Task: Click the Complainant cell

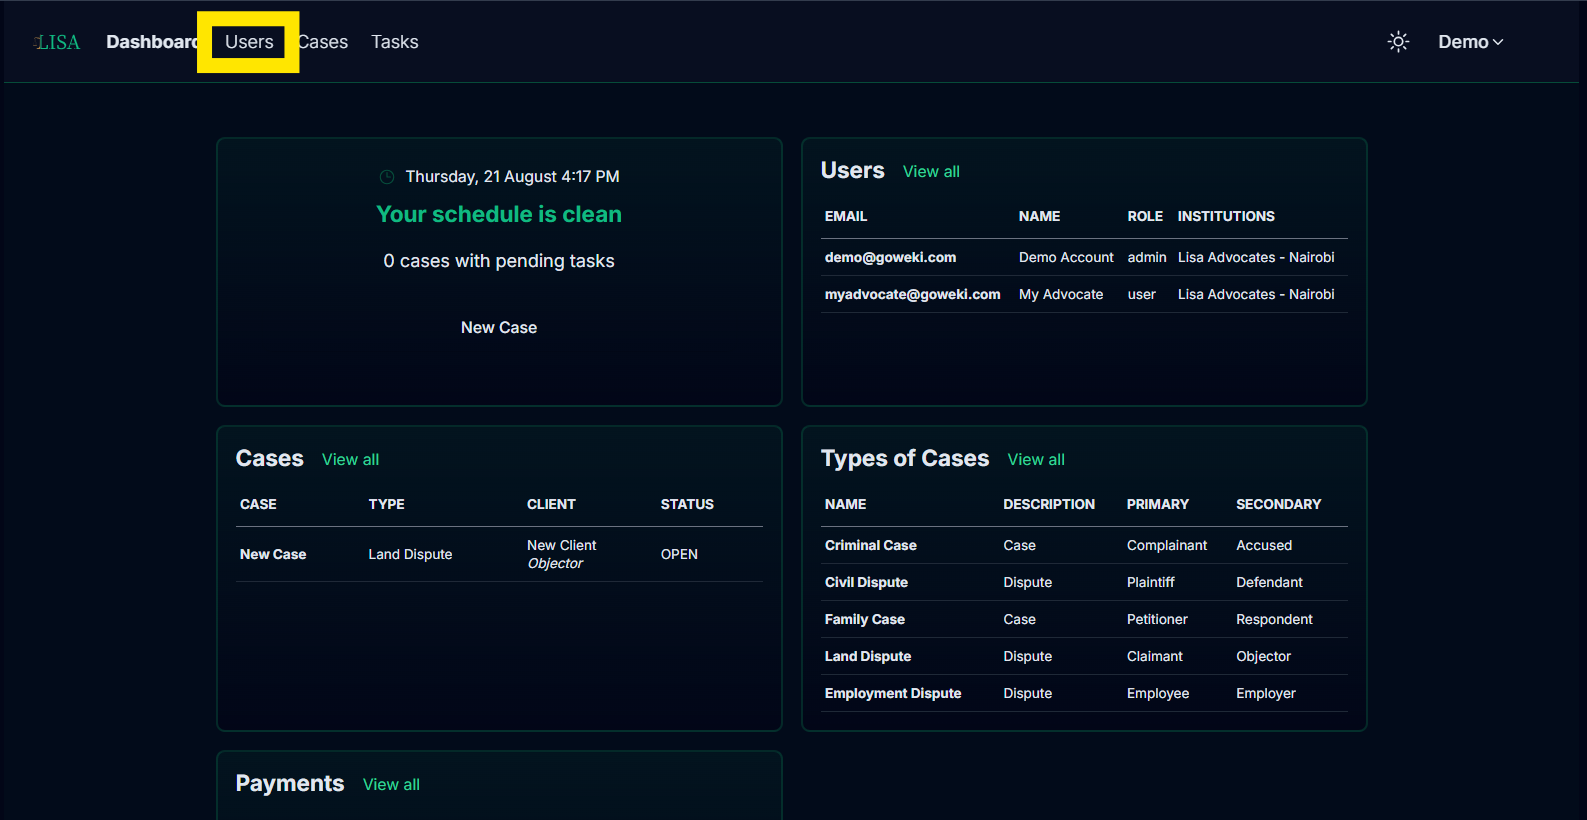Action: 1167,546
